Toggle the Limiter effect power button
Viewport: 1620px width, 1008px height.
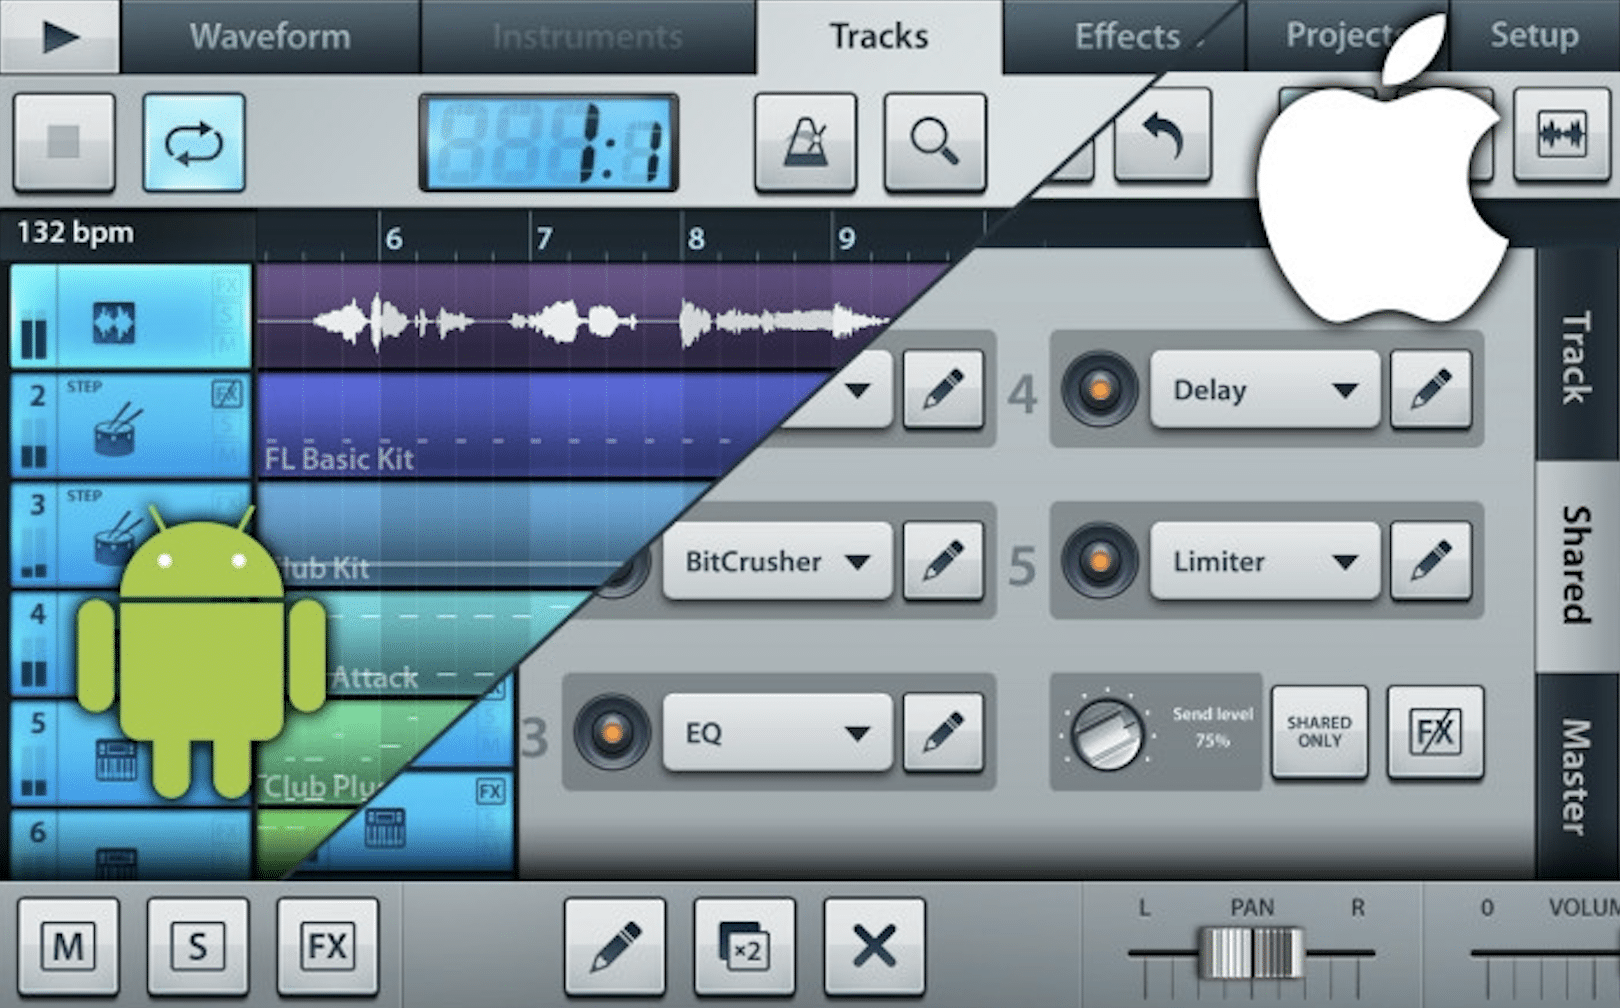point(1099,562)
